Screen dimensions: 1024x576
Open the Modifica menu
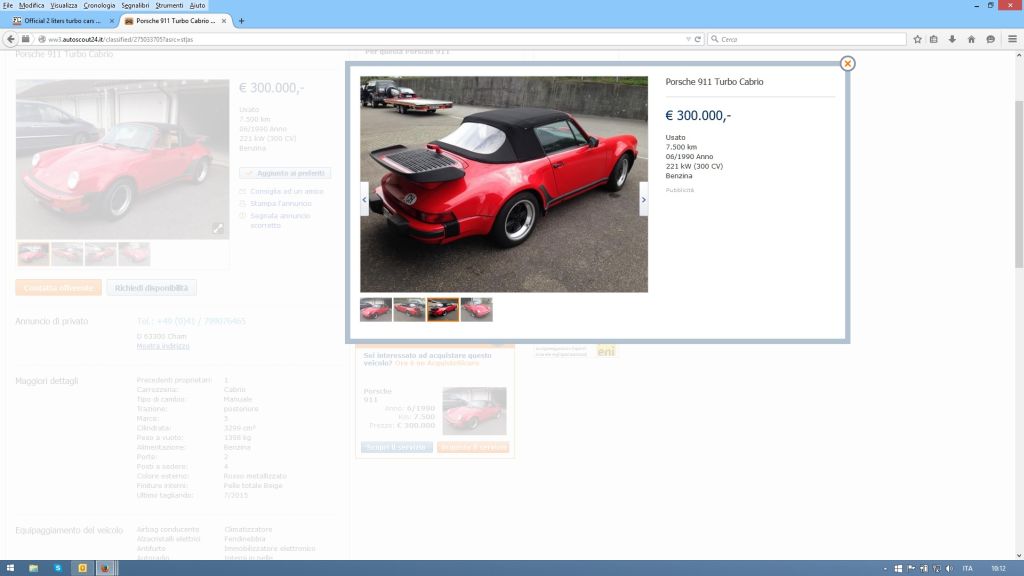(31, 5)
